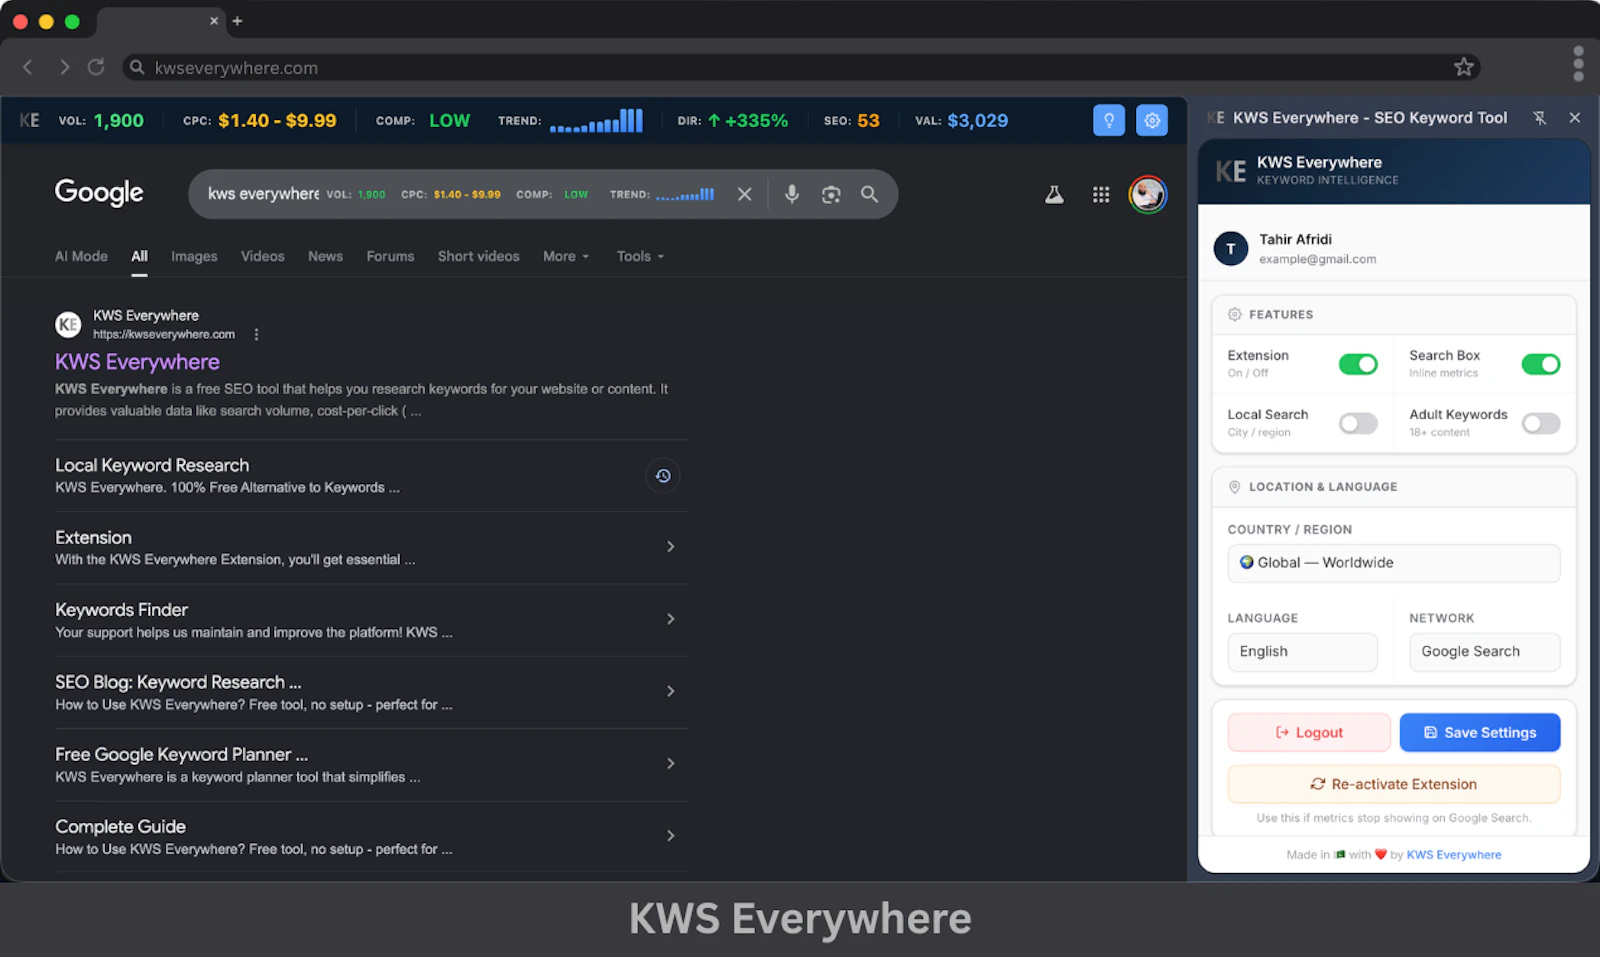
Task: Open the browser three-dot menu
Action: coord(1578,63)
